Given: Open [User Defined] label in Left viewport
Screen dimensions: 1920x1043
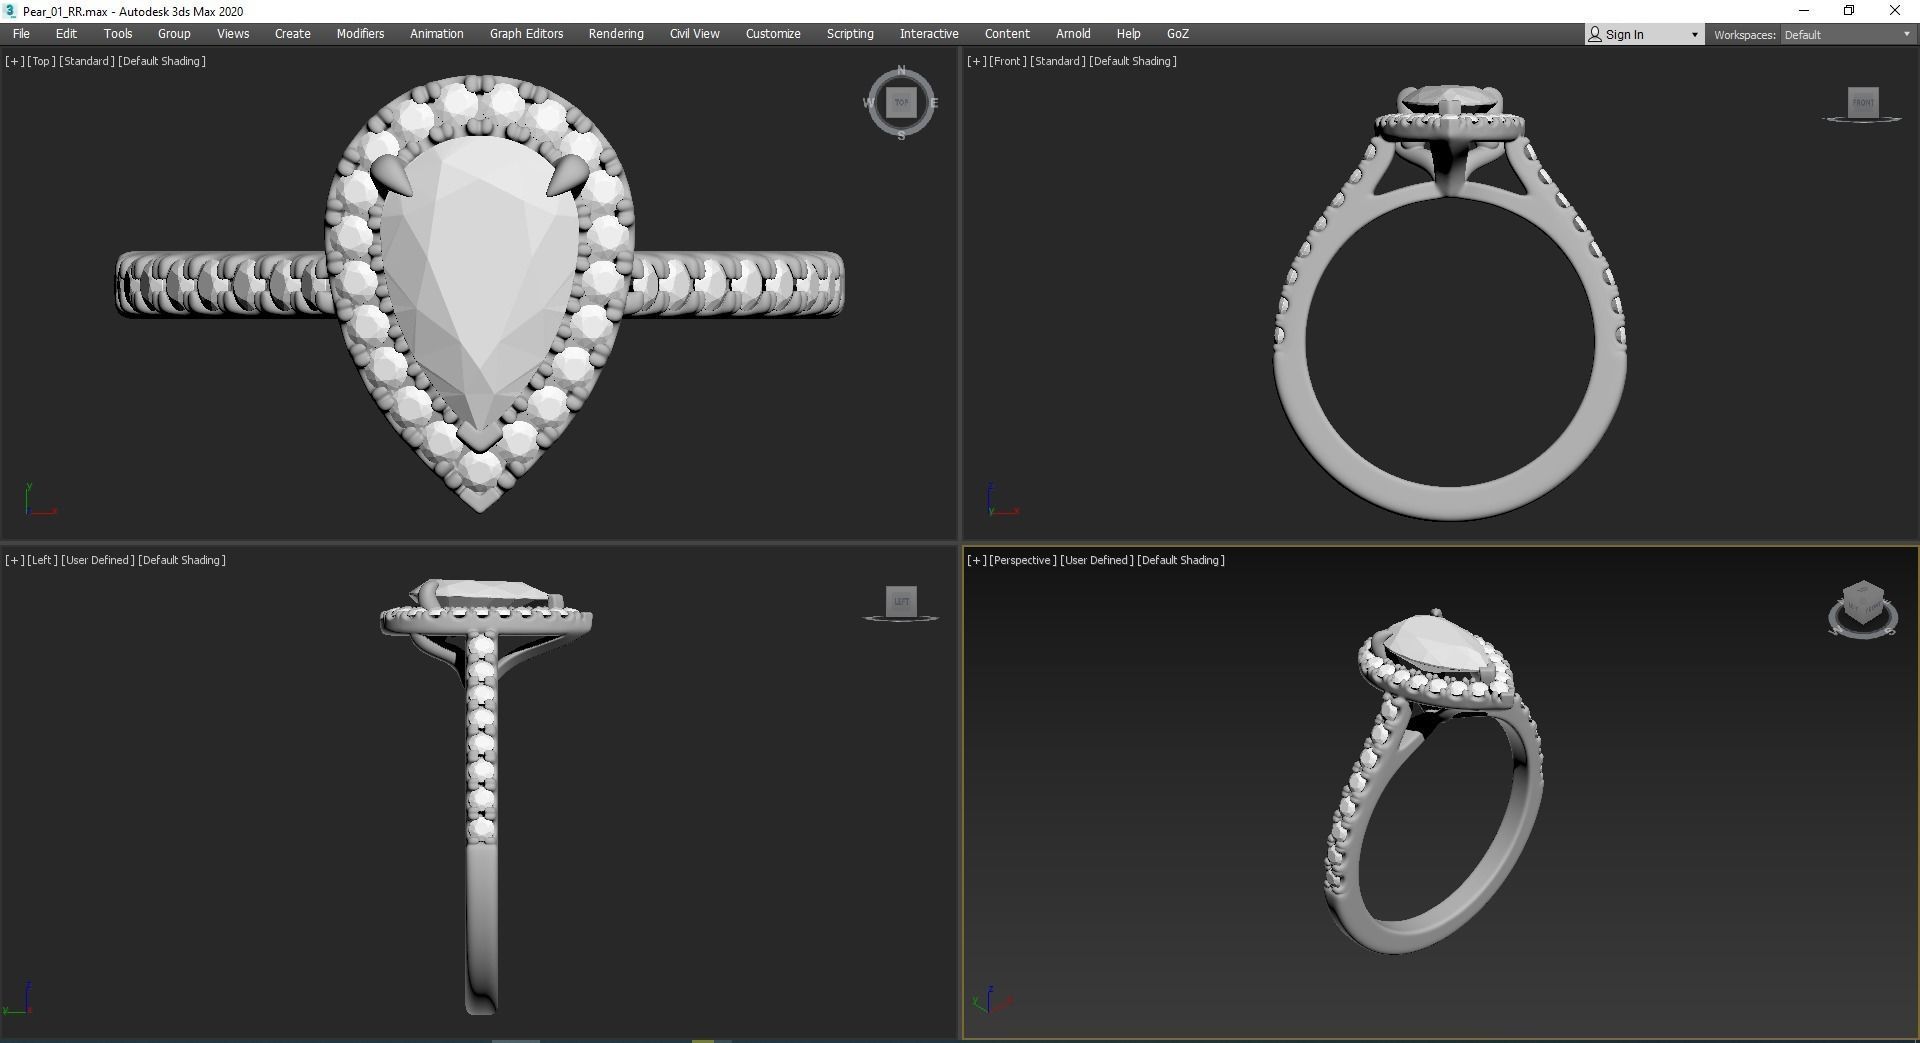Looking at the screenshot, I should point(97,560).
